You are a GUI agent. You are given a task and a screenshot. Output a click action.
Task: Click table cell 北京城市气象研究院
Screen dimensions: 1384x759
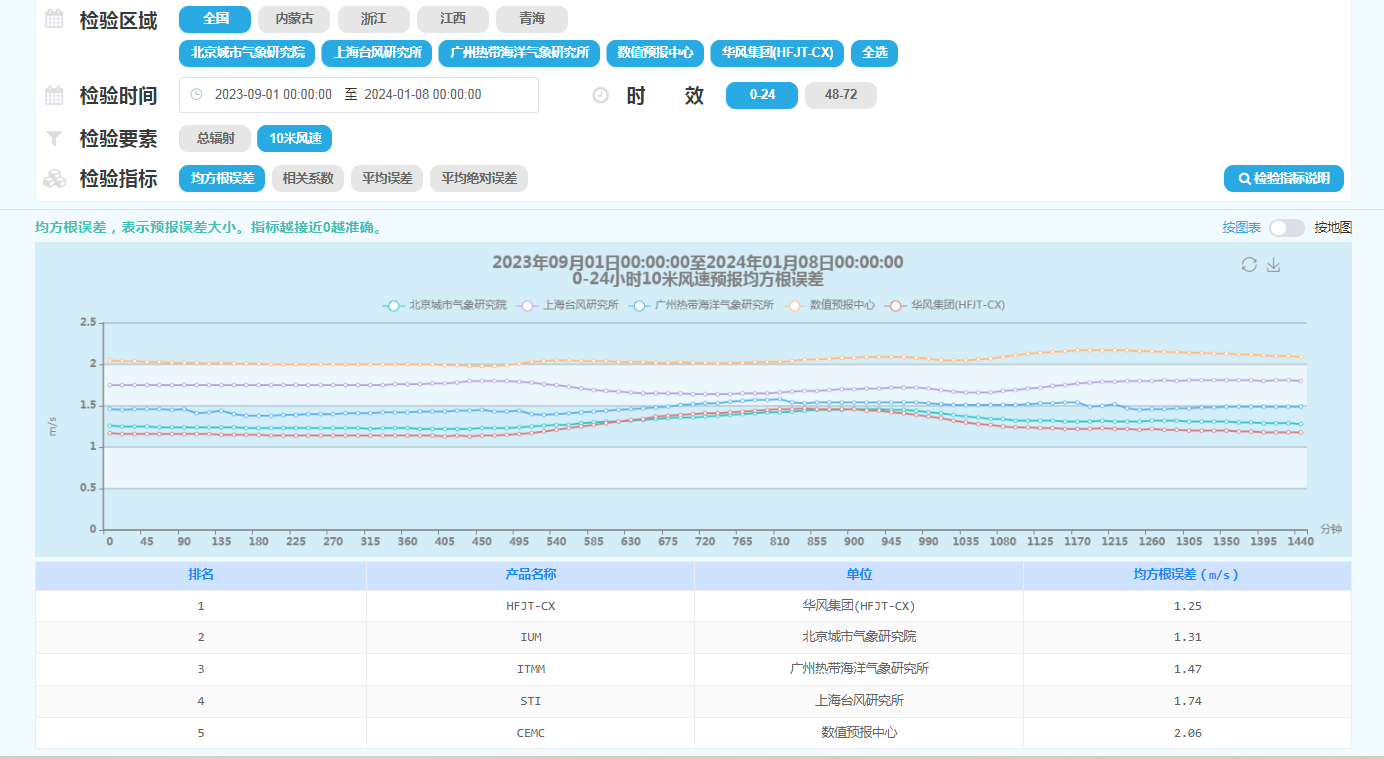click(x=859, y=637)
